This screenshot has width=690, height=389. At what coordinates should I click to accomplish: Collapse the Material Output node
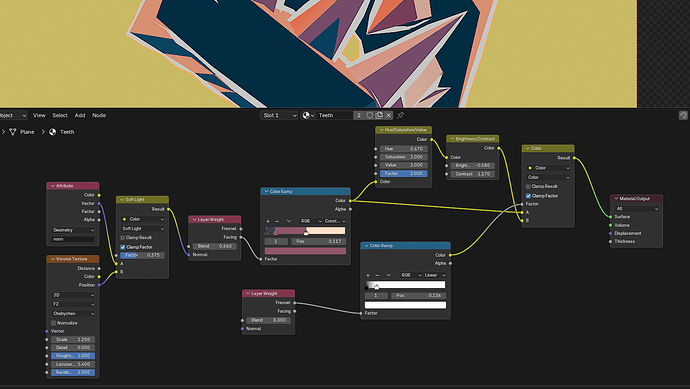click(x=616, y=199)
